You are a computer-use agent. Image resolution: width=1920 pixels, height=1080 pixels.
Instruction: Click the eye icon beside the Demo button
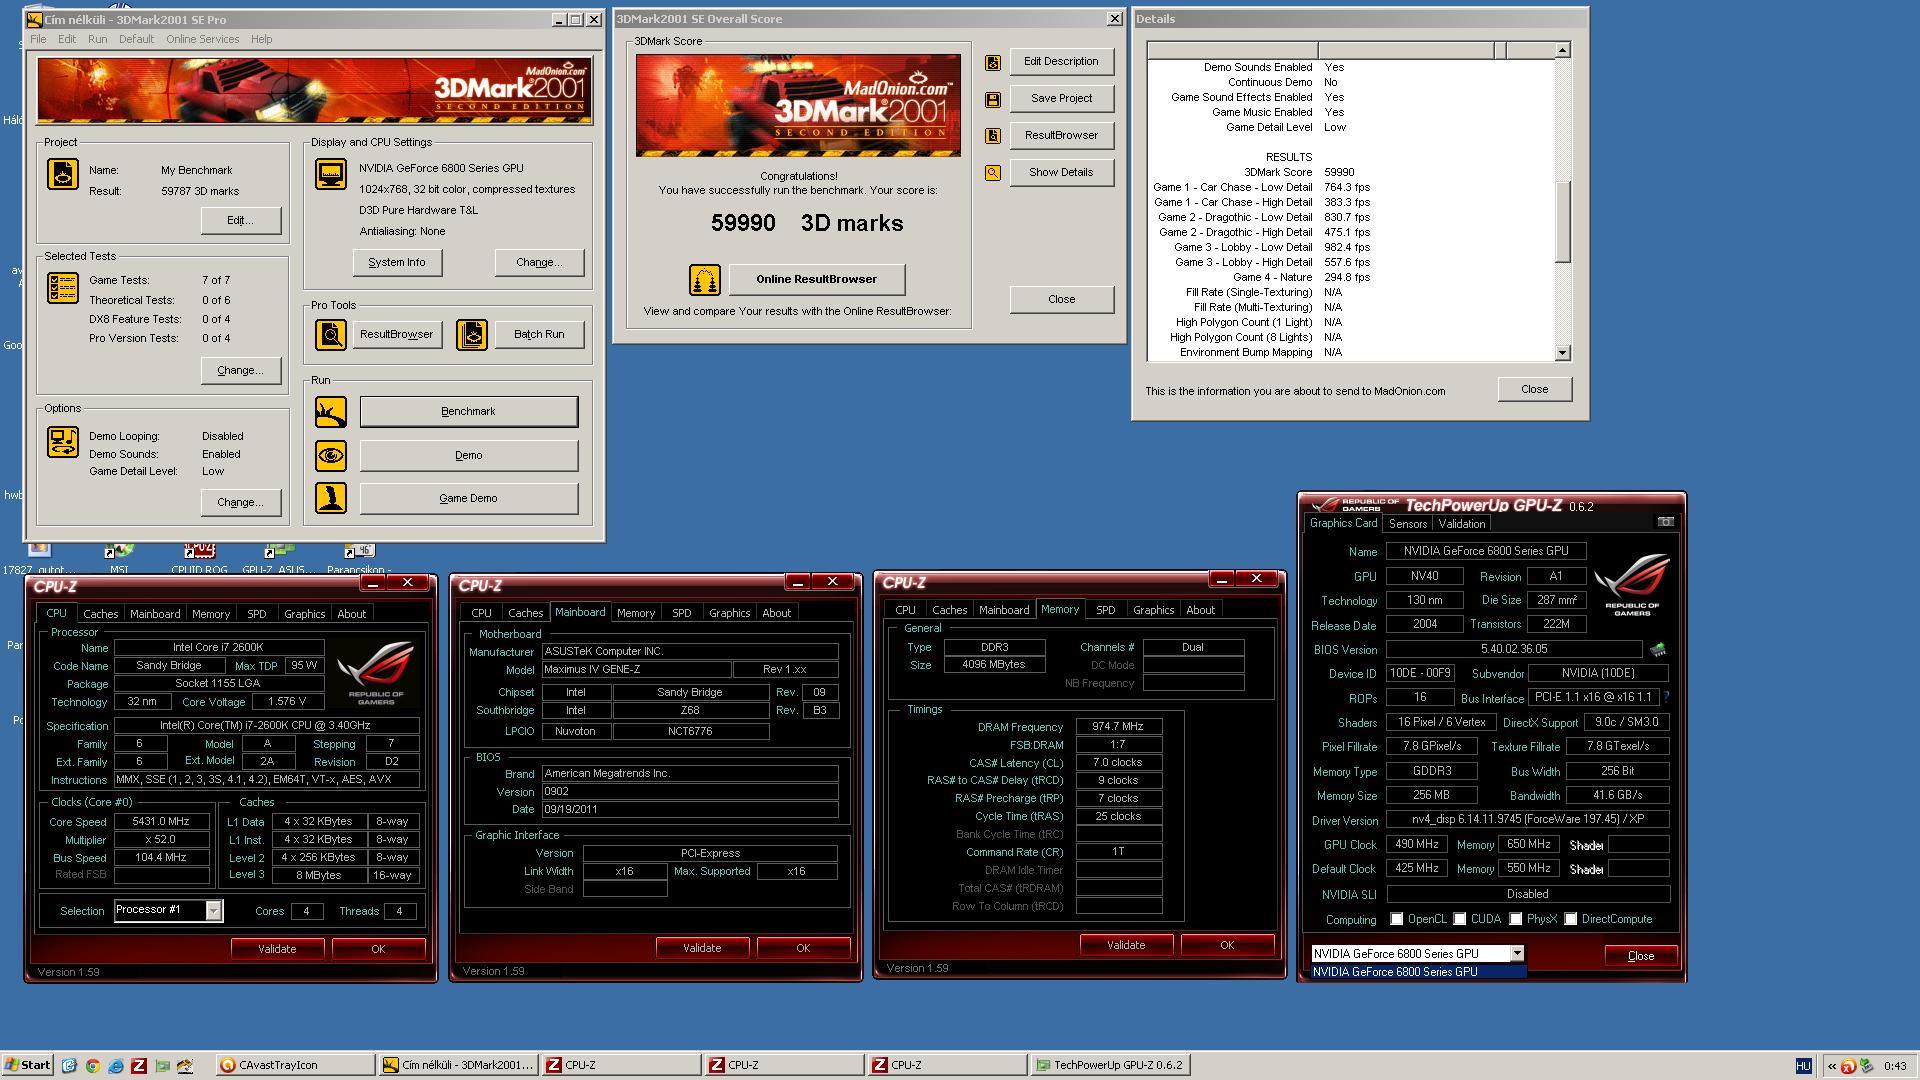331,456
